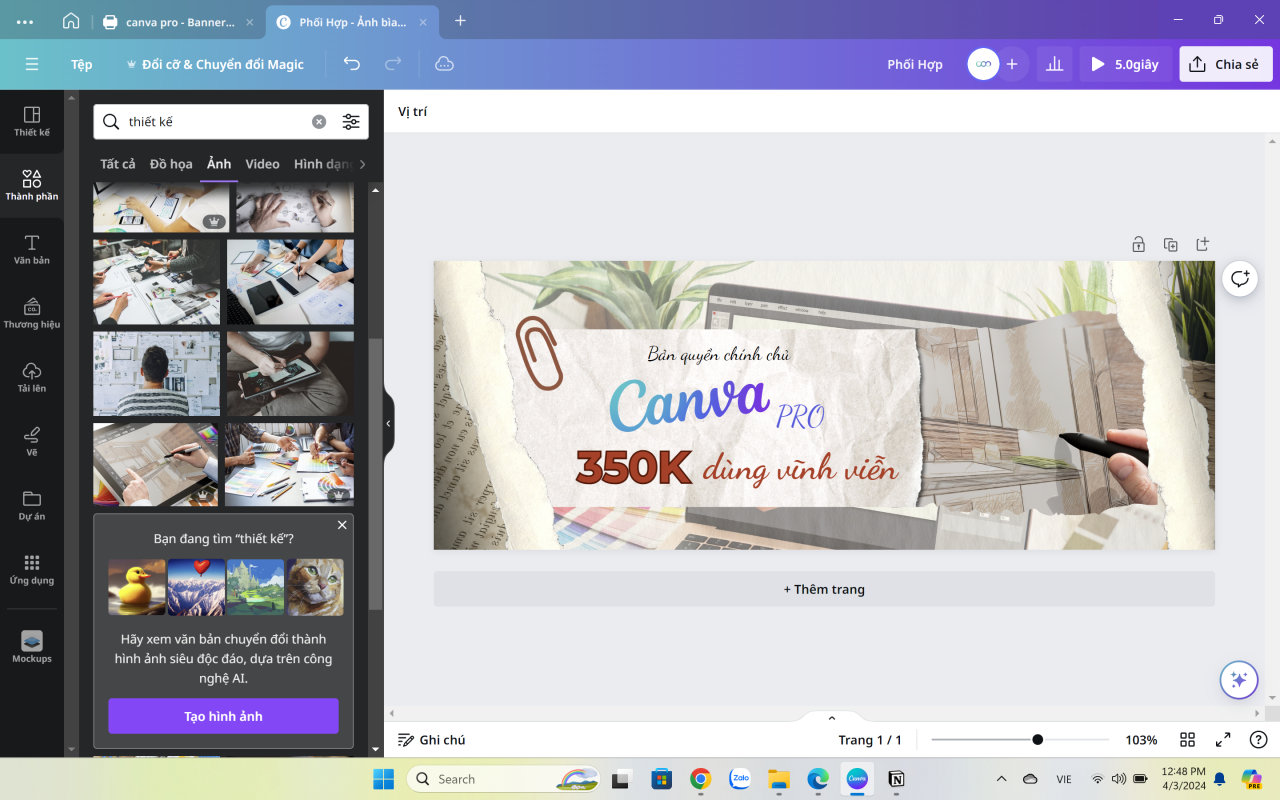Open the Mockups app
The image size is (1280, 800).
pos(32,646)
